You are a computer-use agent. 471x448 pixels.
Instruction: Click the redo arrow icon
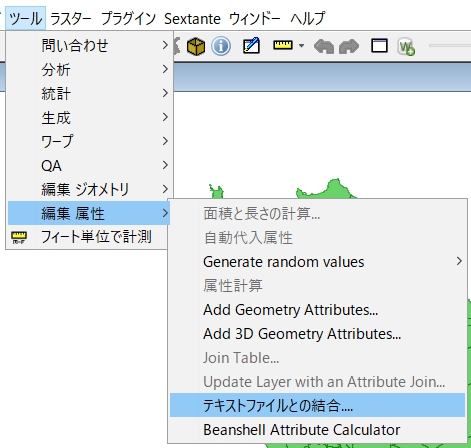pyautogui.click(x=349, y=46)
